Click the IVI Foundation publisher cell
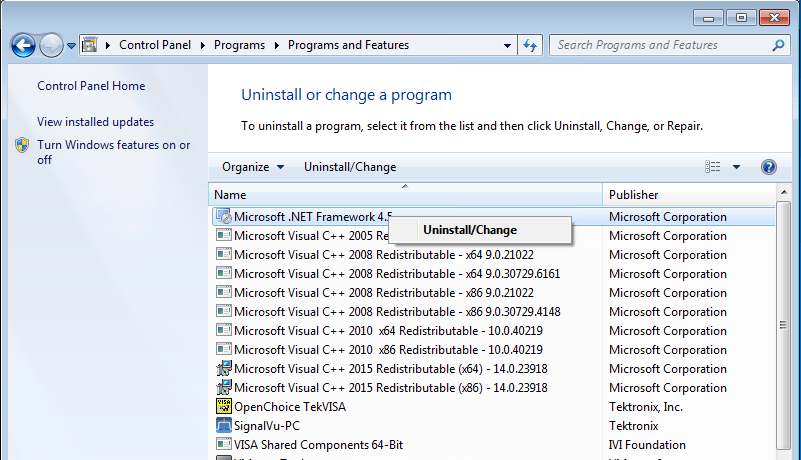This screenshot has height=460, width=801. 647,445
